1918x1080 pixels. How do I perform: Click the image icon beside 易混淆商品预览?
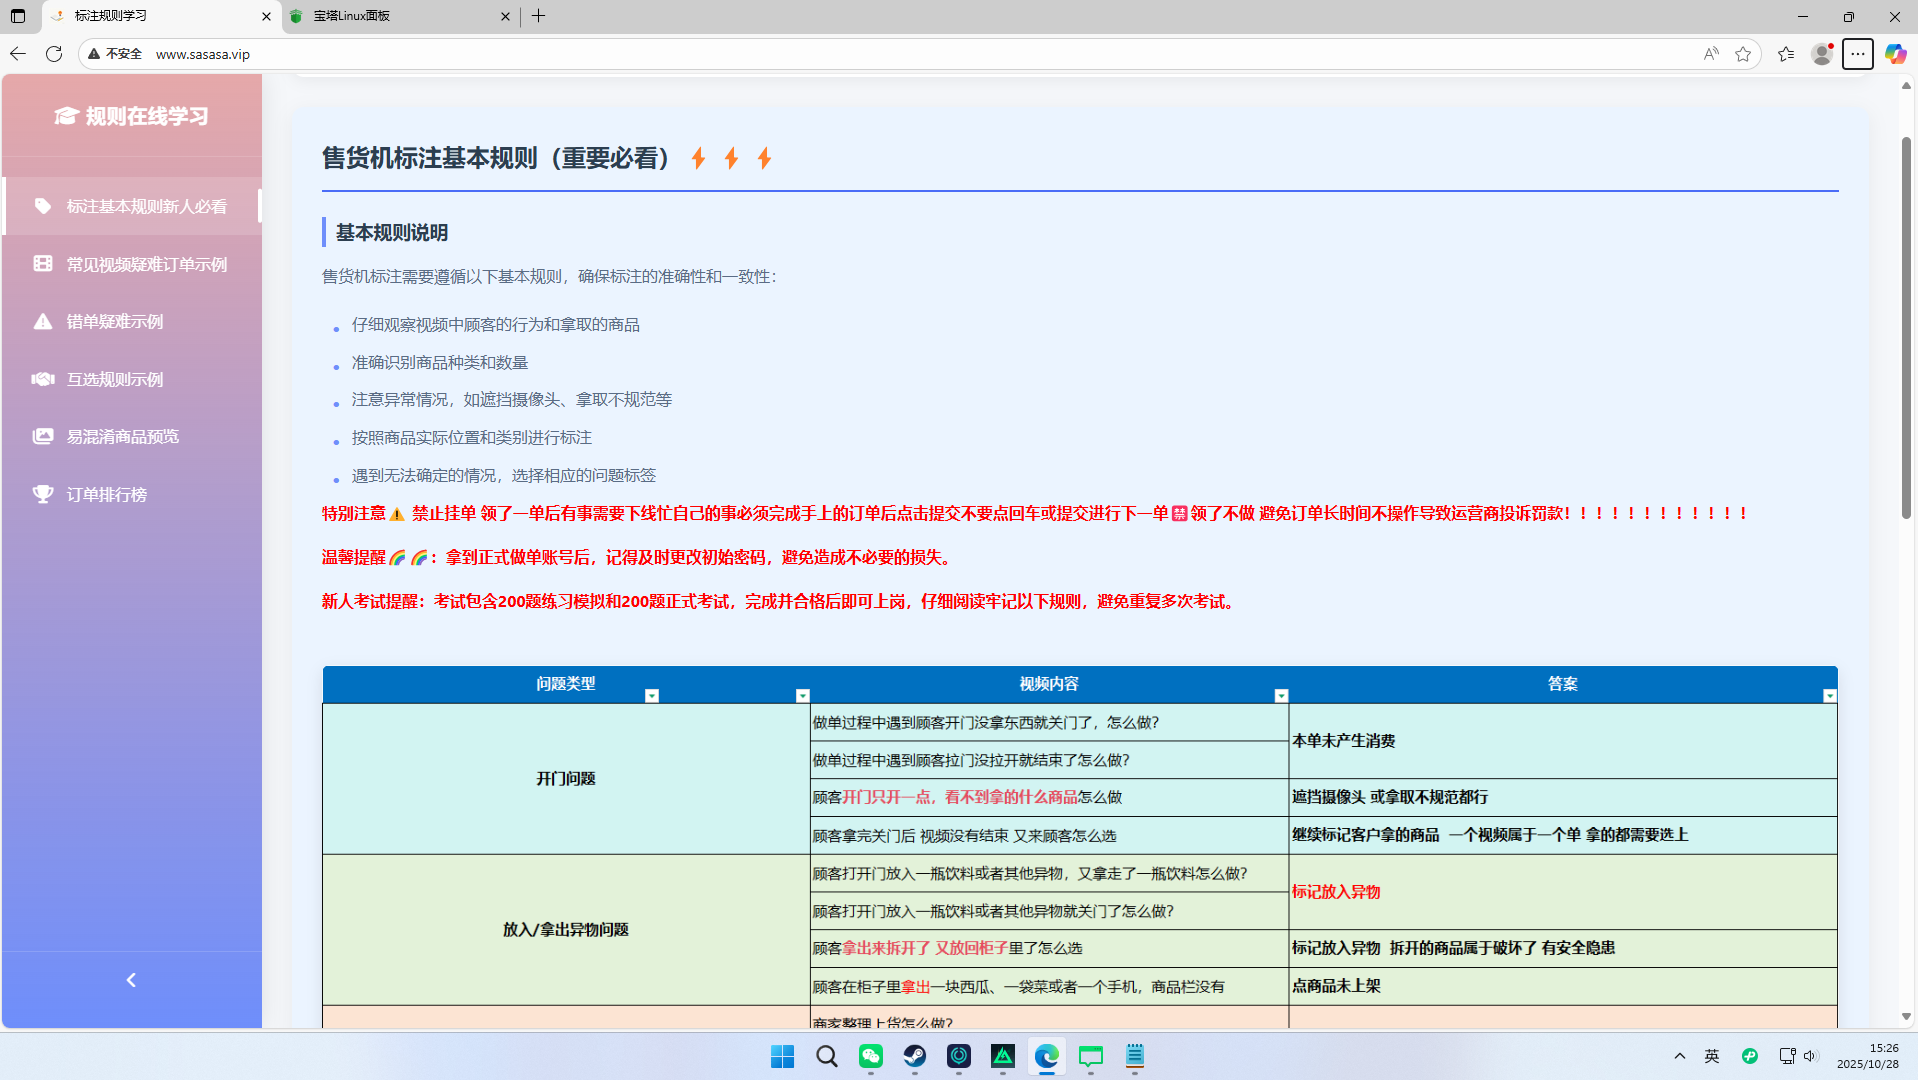[x=43, y=437]
